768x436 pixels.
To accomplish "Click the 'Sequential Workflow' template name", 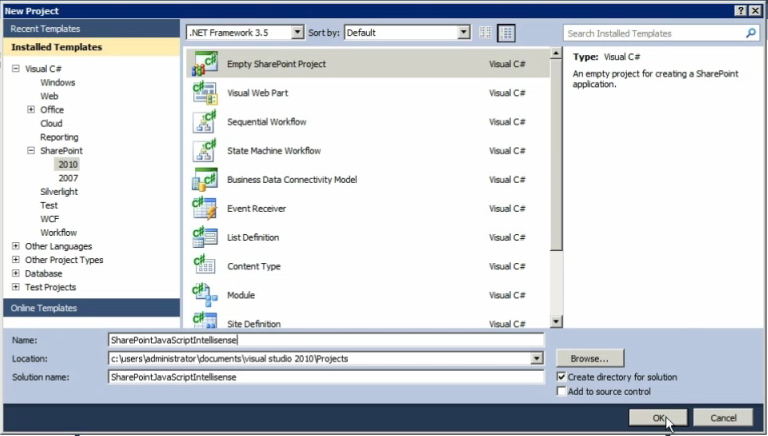I will click(x=266, y=122).
